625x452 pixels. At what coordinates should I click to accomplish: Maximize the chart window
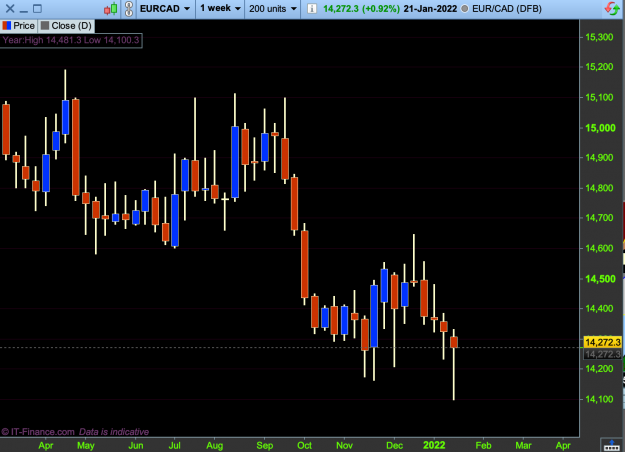37,8
